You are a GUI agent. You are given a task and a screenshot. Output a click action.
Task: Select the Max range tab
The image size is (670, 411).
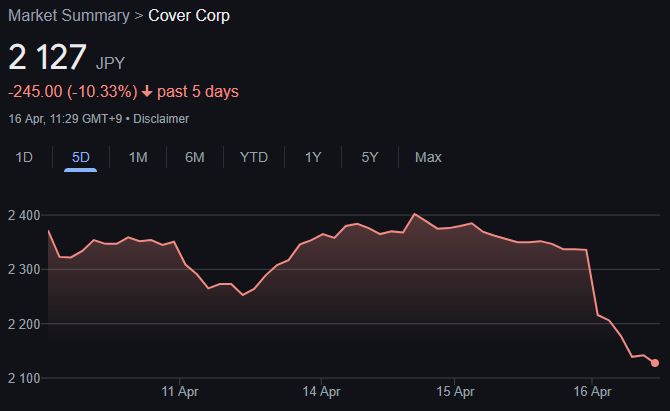point(428,157)
